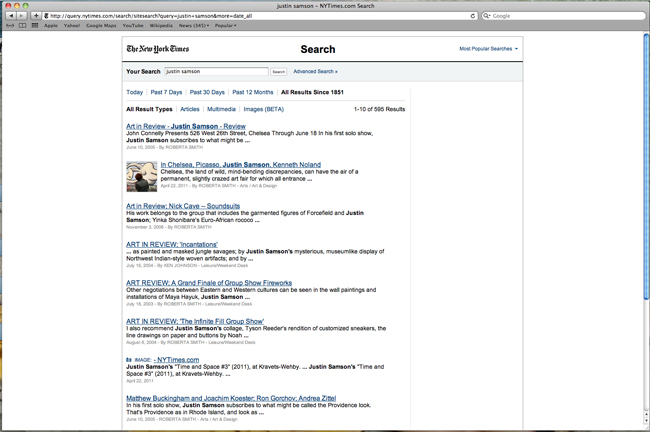This screenshot has width=650, height=432.
Task: Click the Your Search text box
Action: coord(216,71)
